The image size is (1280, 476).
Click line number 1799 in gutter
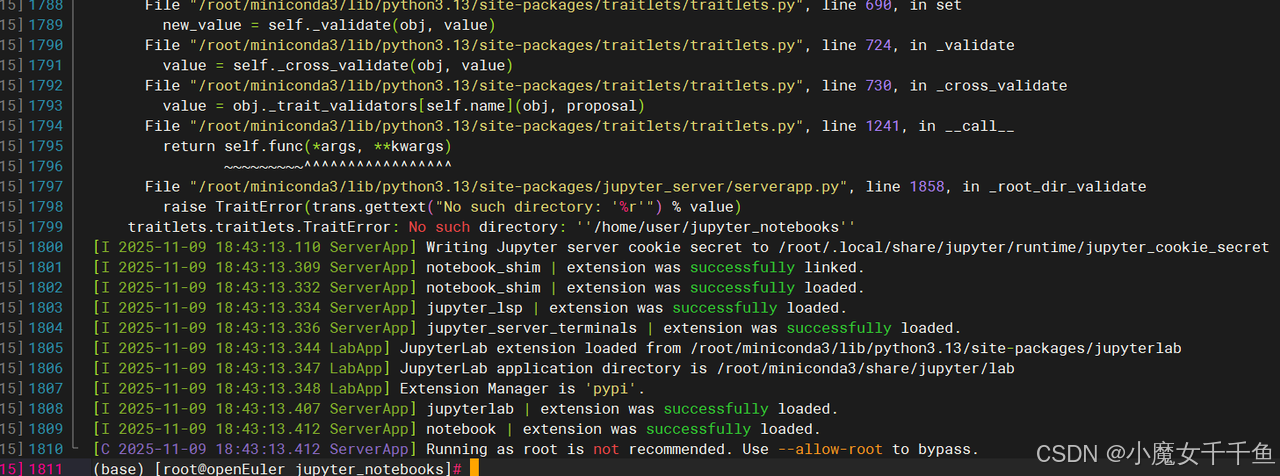[45, 227]
